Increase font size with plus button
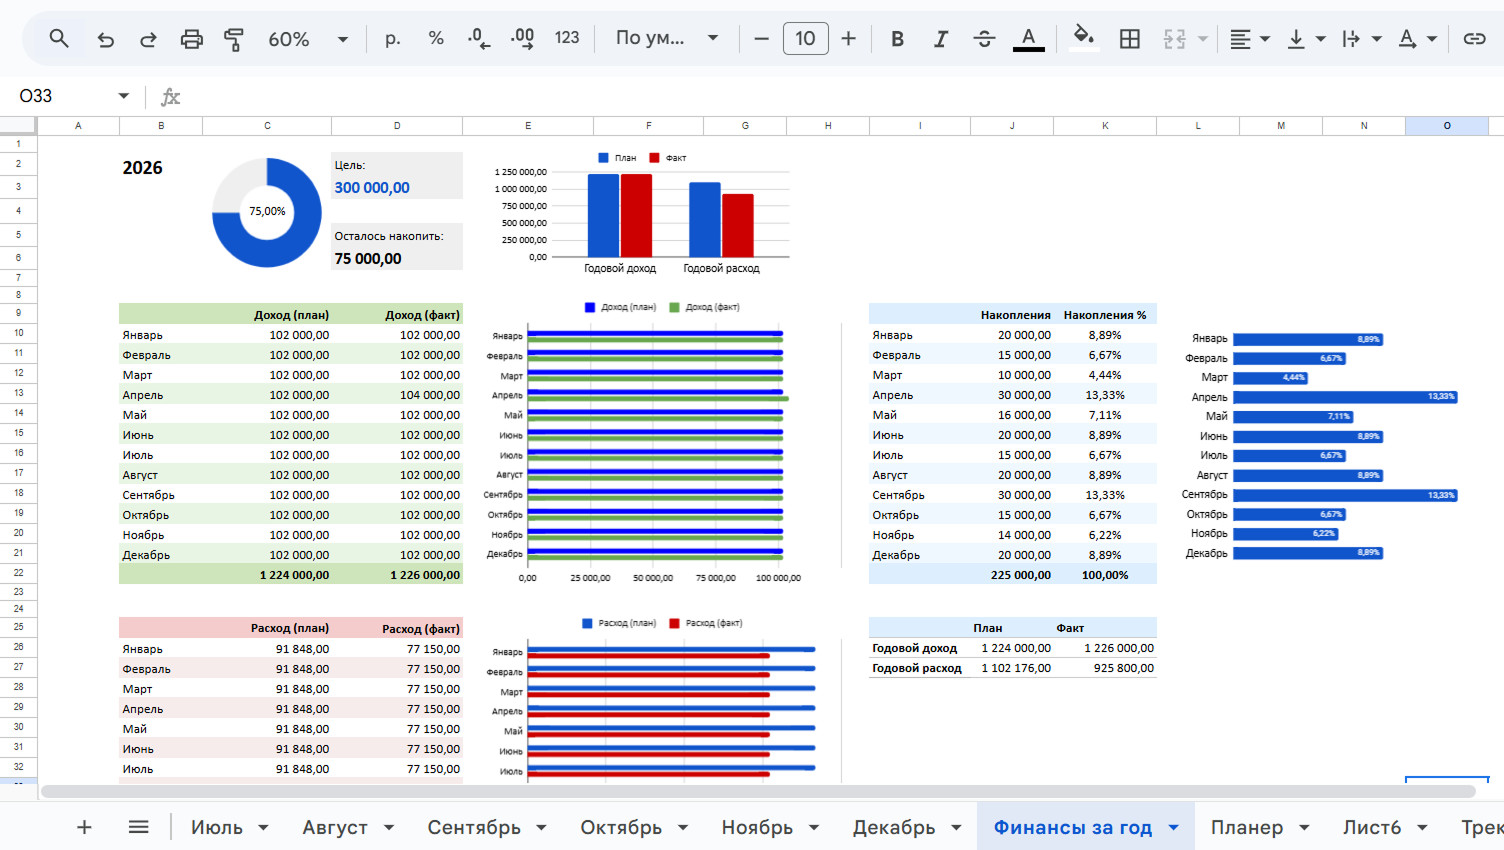Screen dimensions: 1504x850 pyautogui.click(x=848, y=39)
